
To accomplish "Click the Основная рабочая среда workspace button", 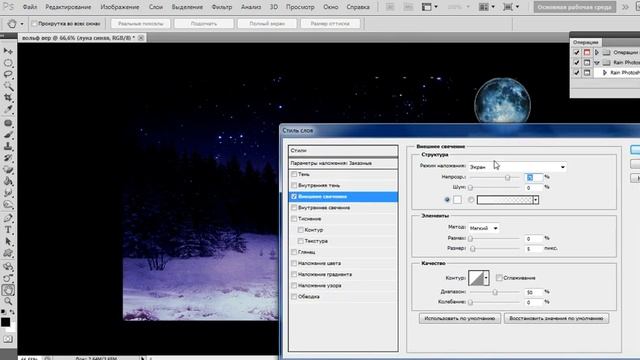I will click(575, 7).
